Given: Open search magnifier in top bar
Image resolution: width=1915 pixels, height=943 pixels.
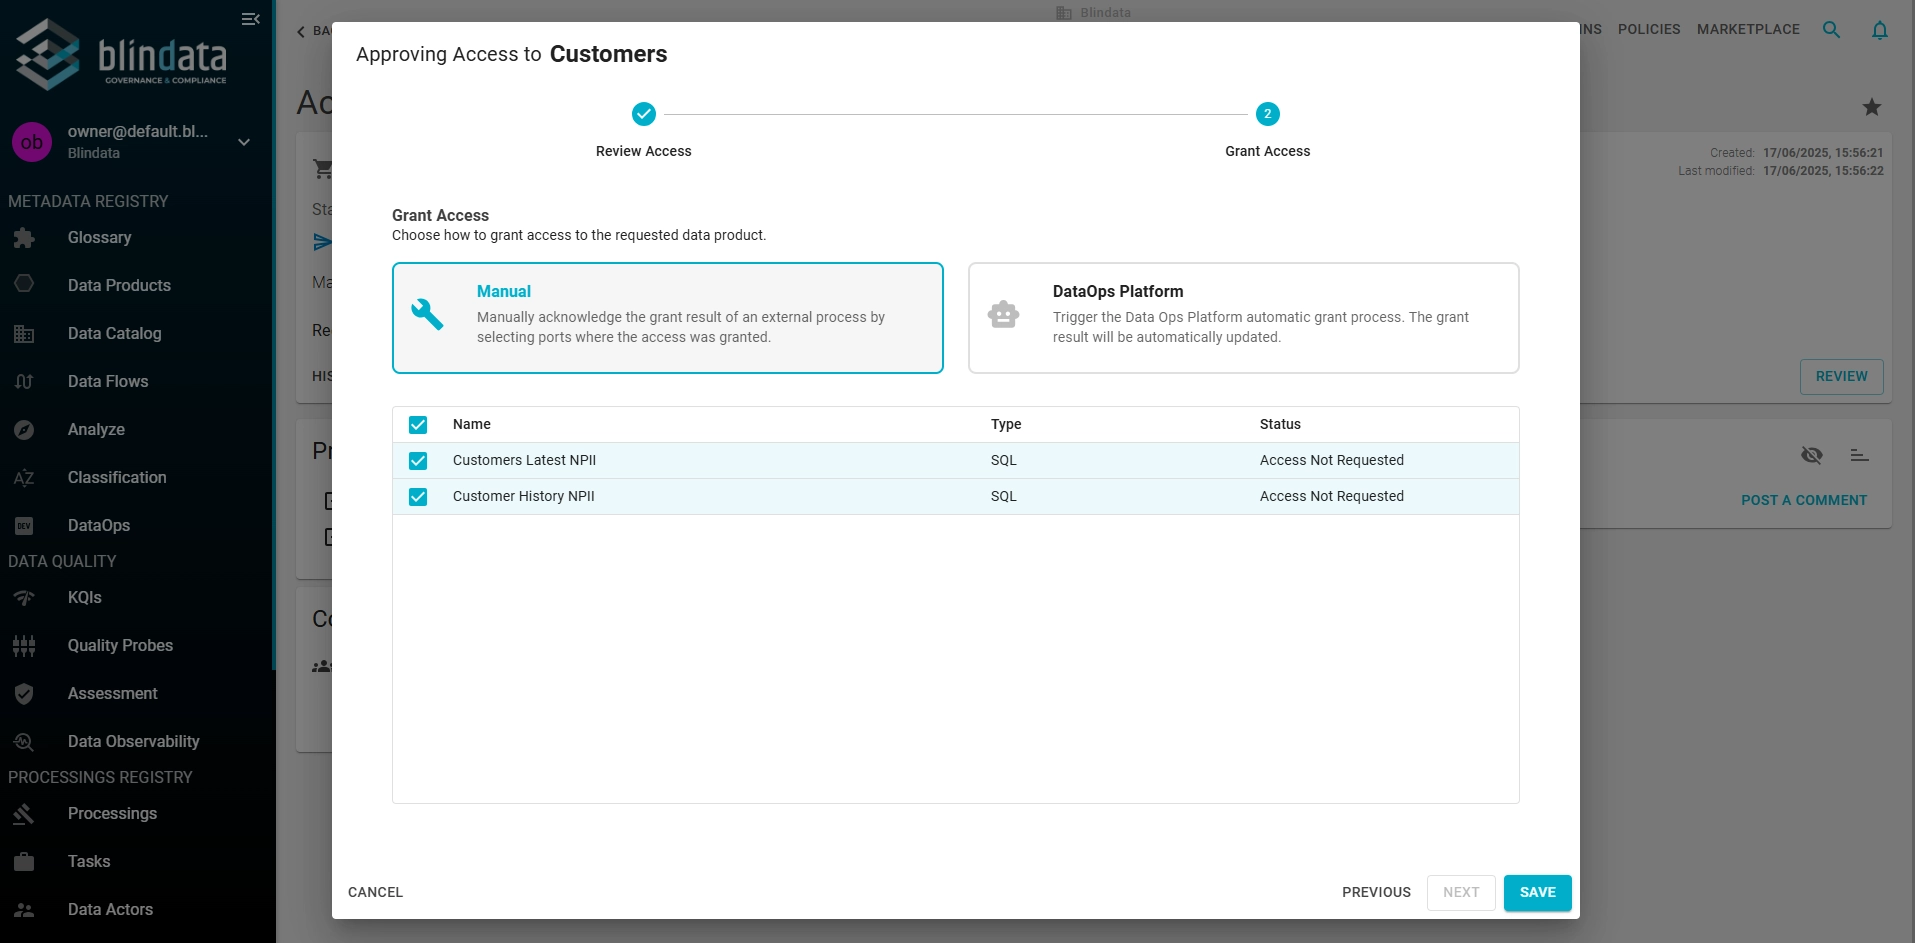Looking at the screenshot, I should click(x=1831, y=30).
